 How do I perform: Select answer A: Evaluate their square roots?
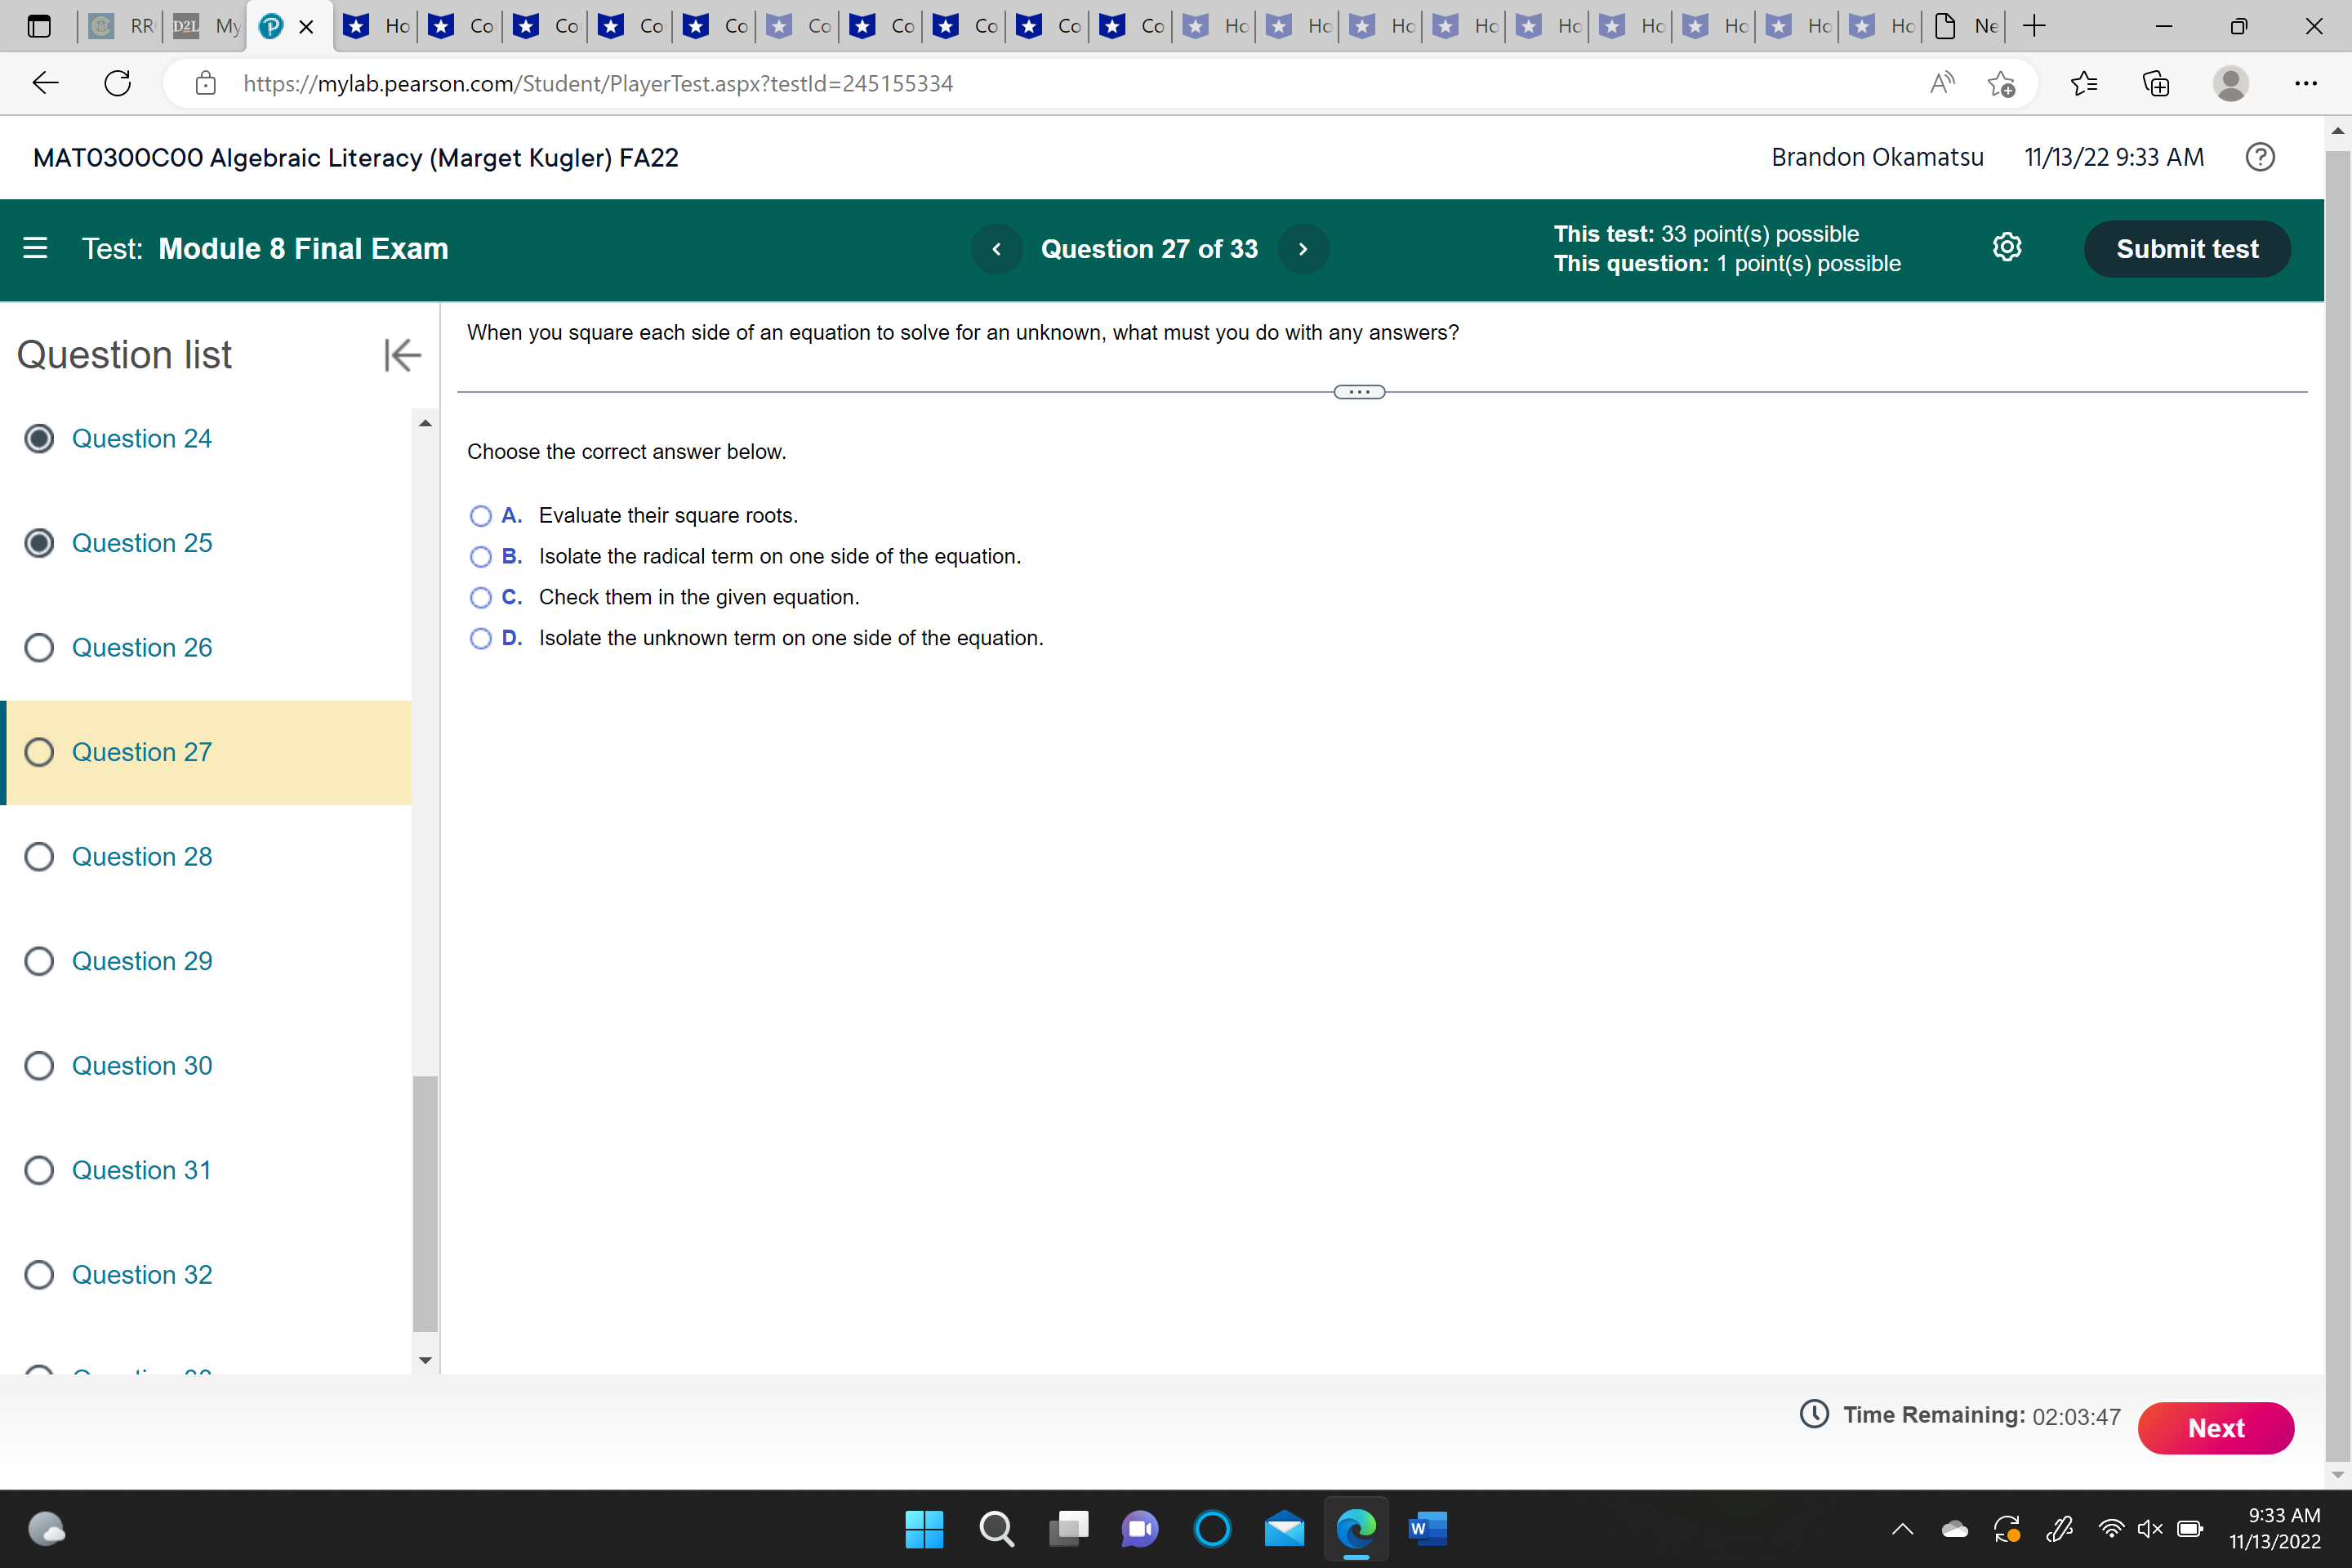pos(480,516)
